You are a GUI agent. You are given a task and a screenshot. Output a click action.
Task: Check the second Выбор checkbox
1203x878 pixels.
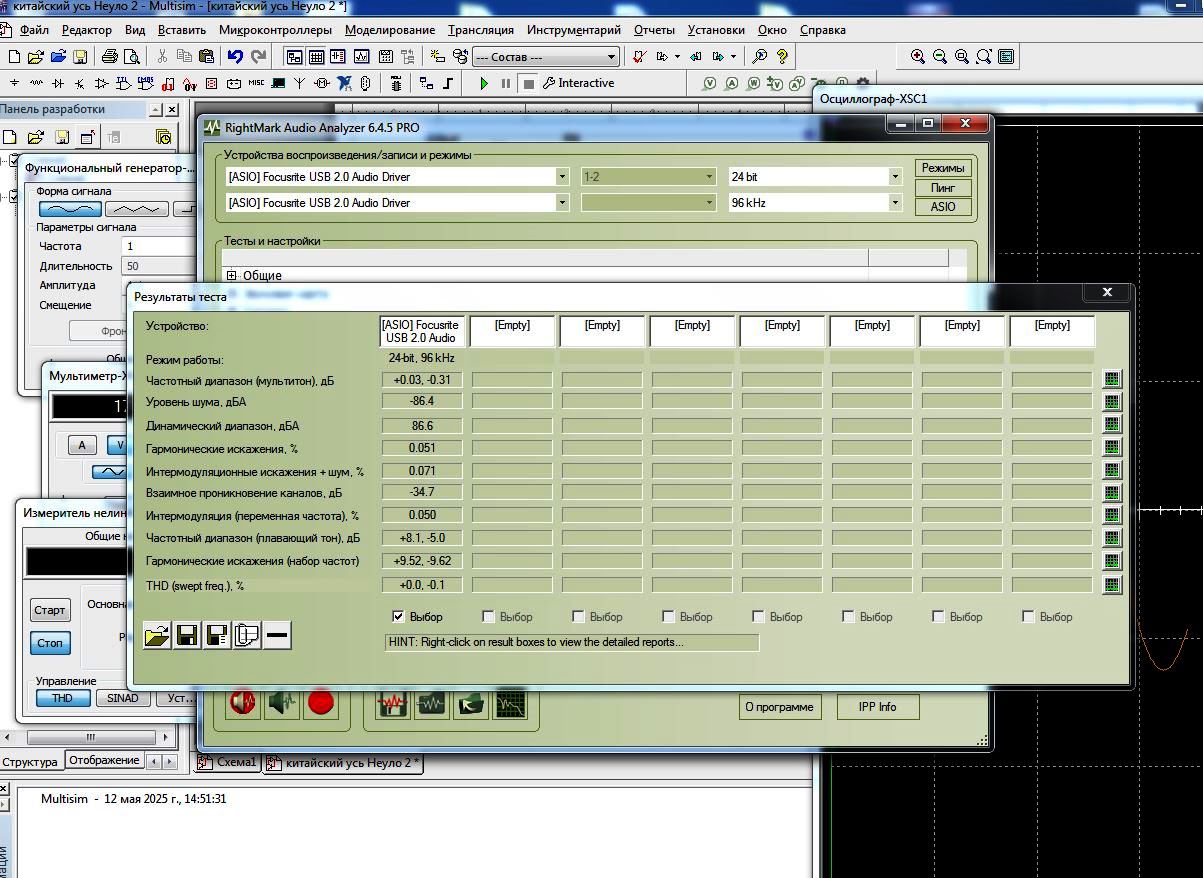489,617
